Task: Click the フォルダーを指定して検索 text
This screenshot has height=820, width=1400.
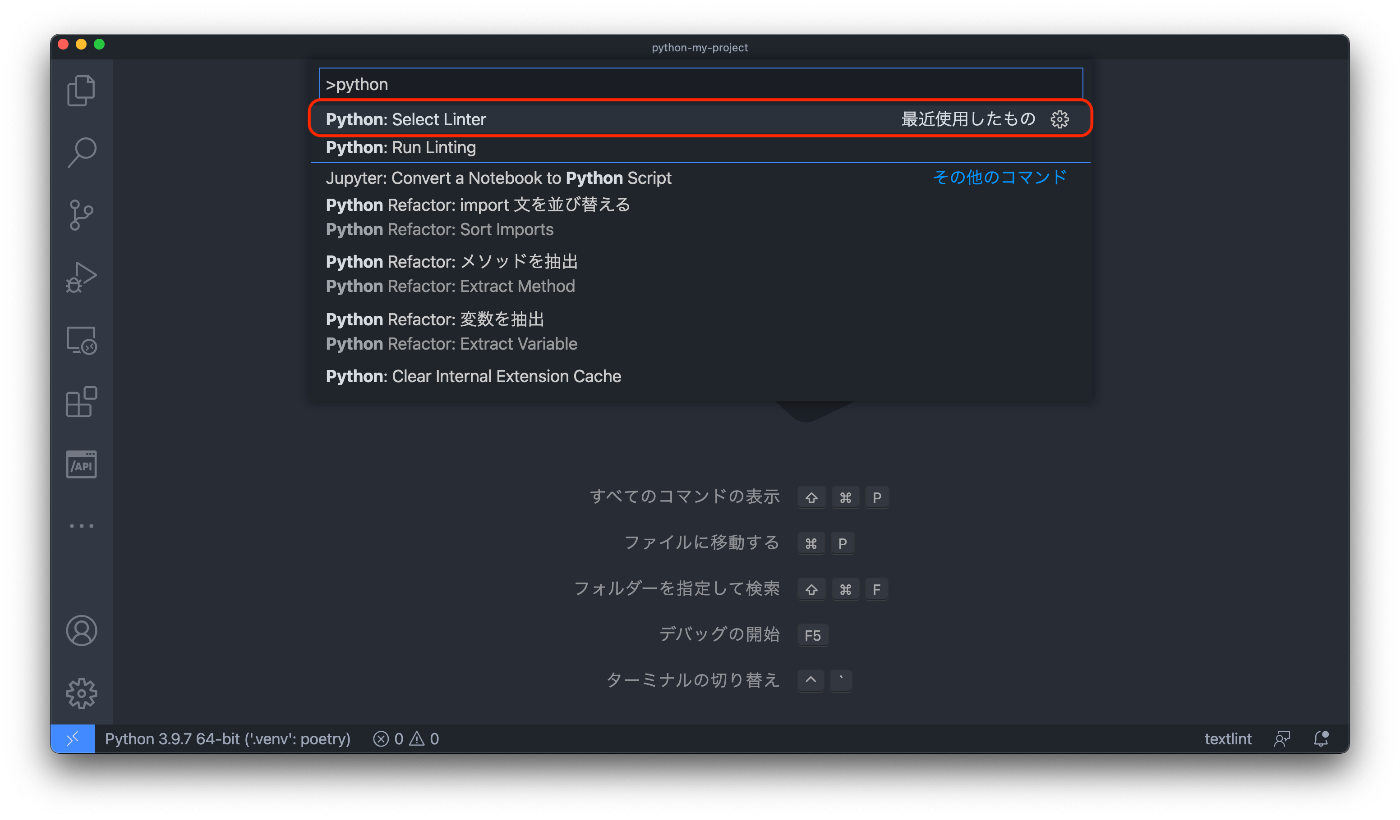Action: click(677, 589)
